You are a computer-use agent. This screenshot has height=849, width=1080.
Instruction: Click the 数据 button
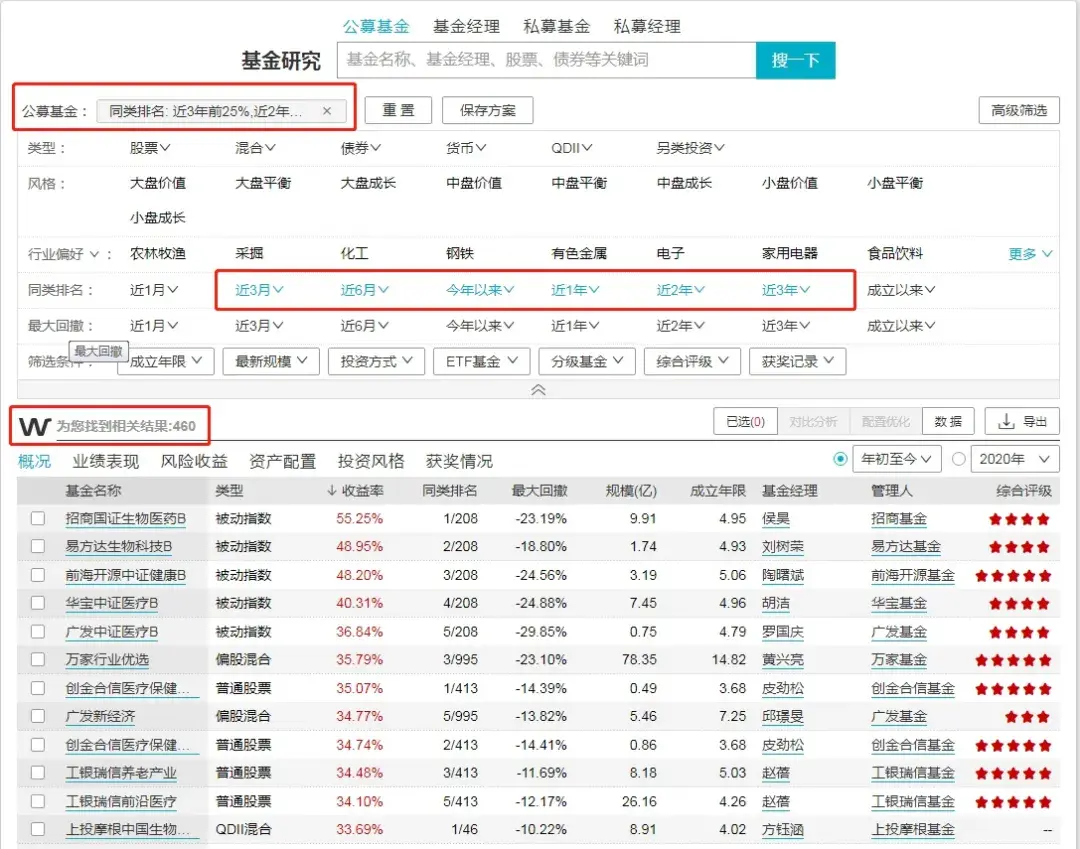(948, 421)
